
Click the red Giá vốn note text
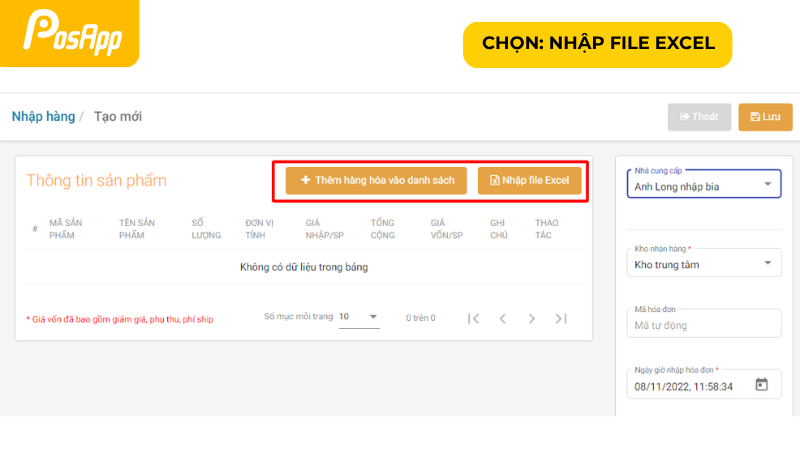tap(120, 319)
